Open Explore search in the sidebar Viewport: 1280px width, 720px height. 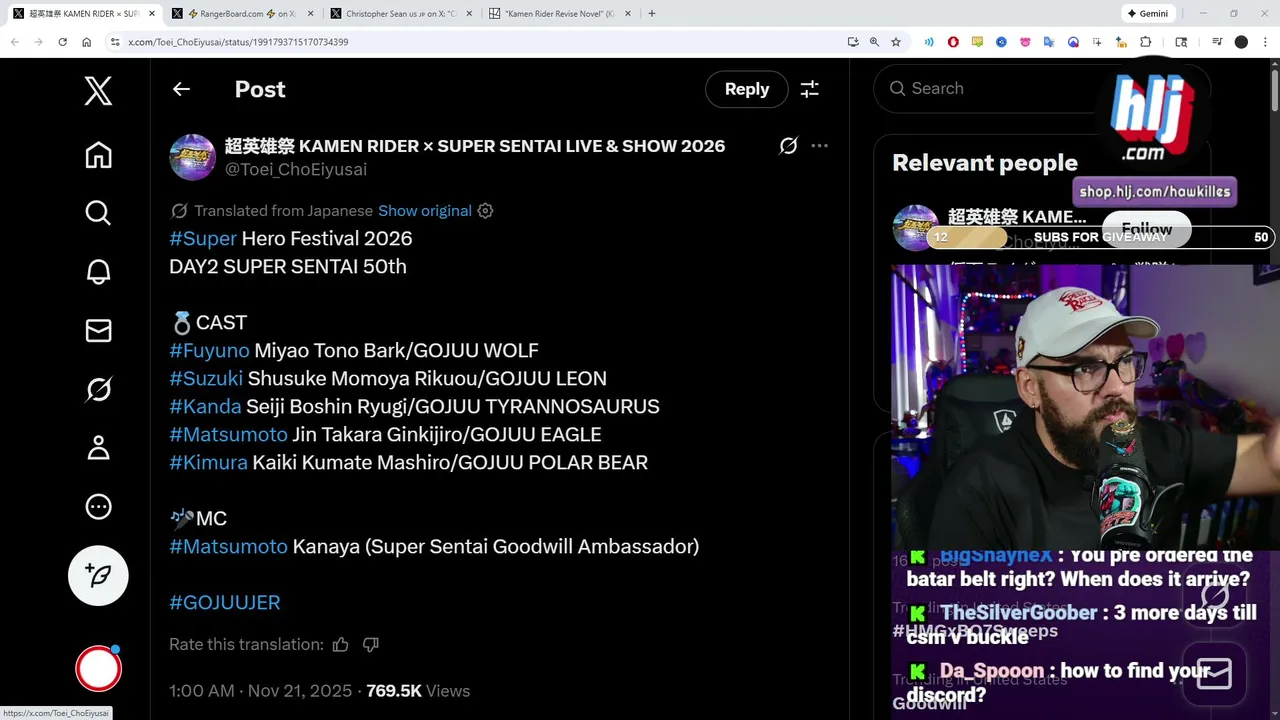98,213
